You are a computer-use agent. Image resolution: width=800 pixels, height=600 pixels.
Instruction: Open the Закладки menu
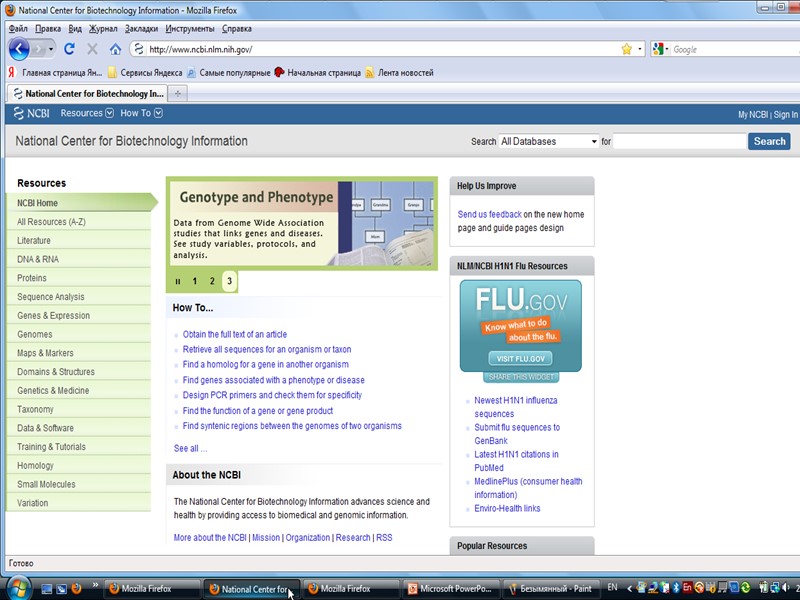141,29
